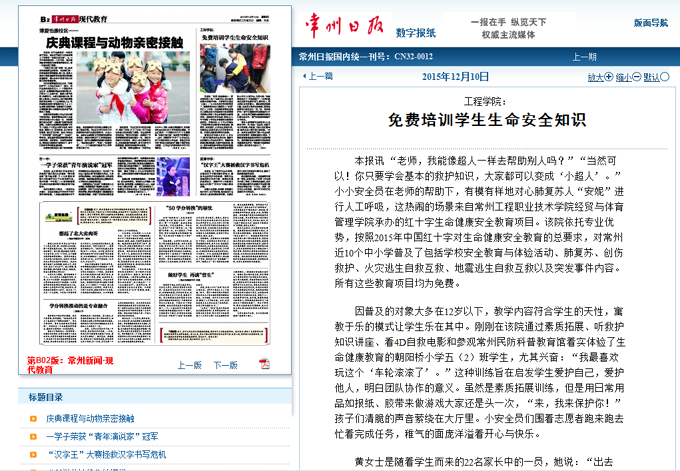Click 缩小 text link

click(624, 77)
